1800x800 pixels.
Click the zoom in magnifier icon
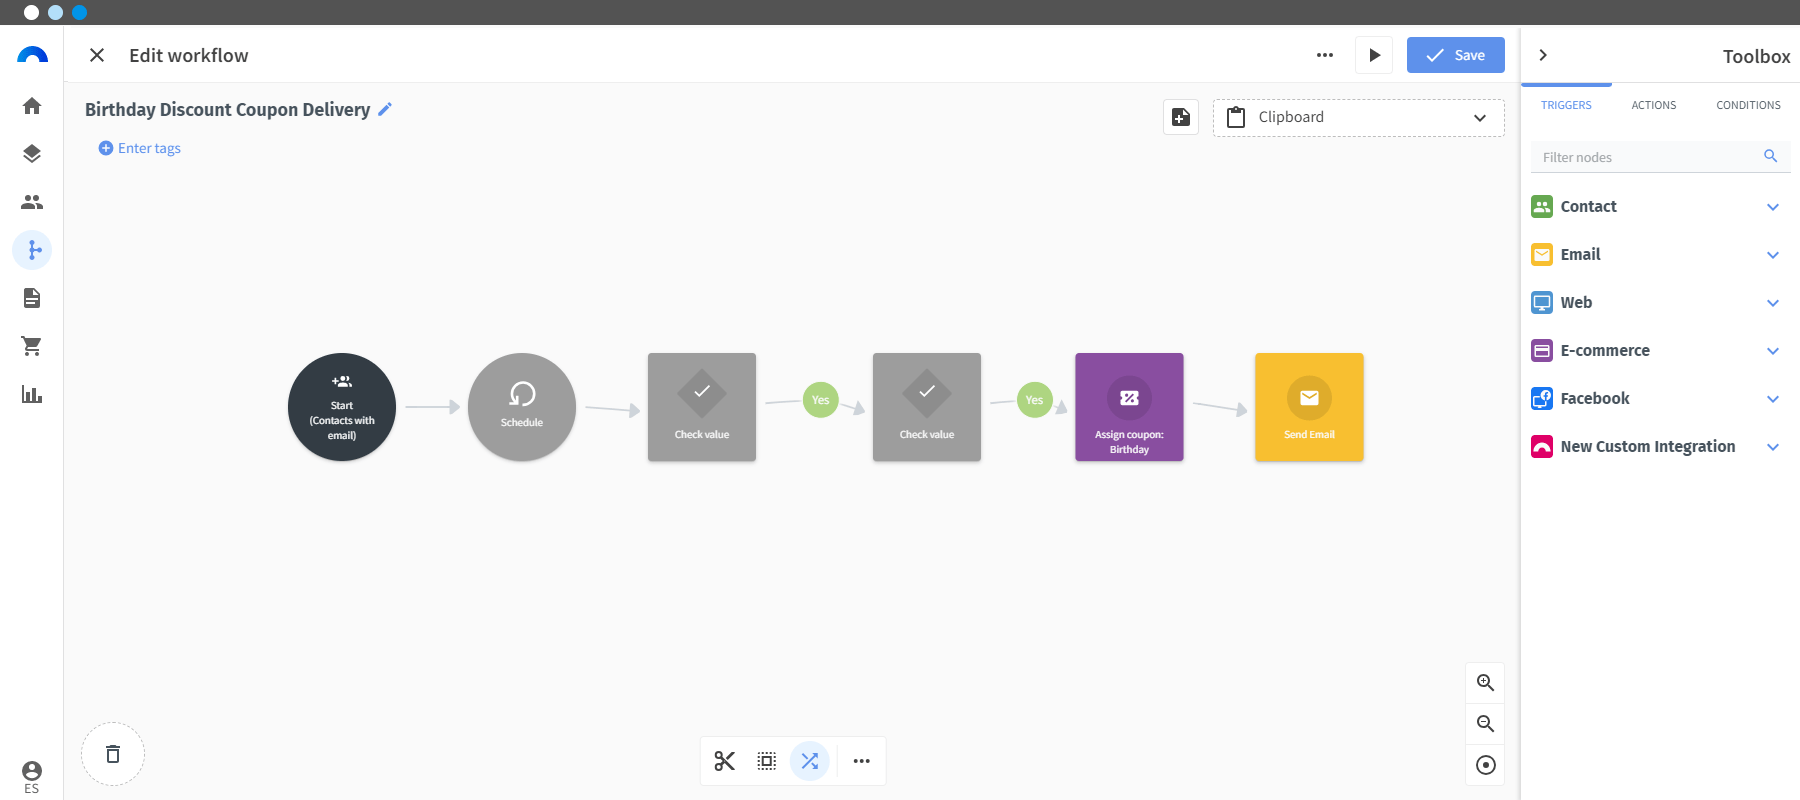1485,683
